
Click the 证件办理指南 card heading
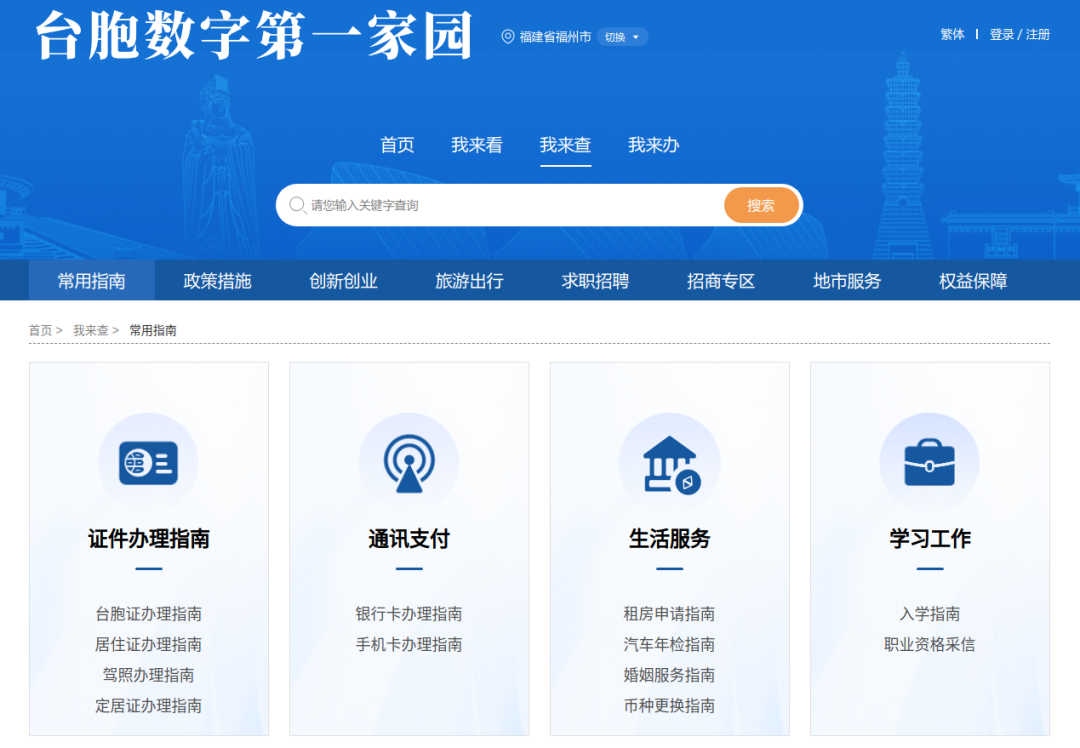pos(149,538)
